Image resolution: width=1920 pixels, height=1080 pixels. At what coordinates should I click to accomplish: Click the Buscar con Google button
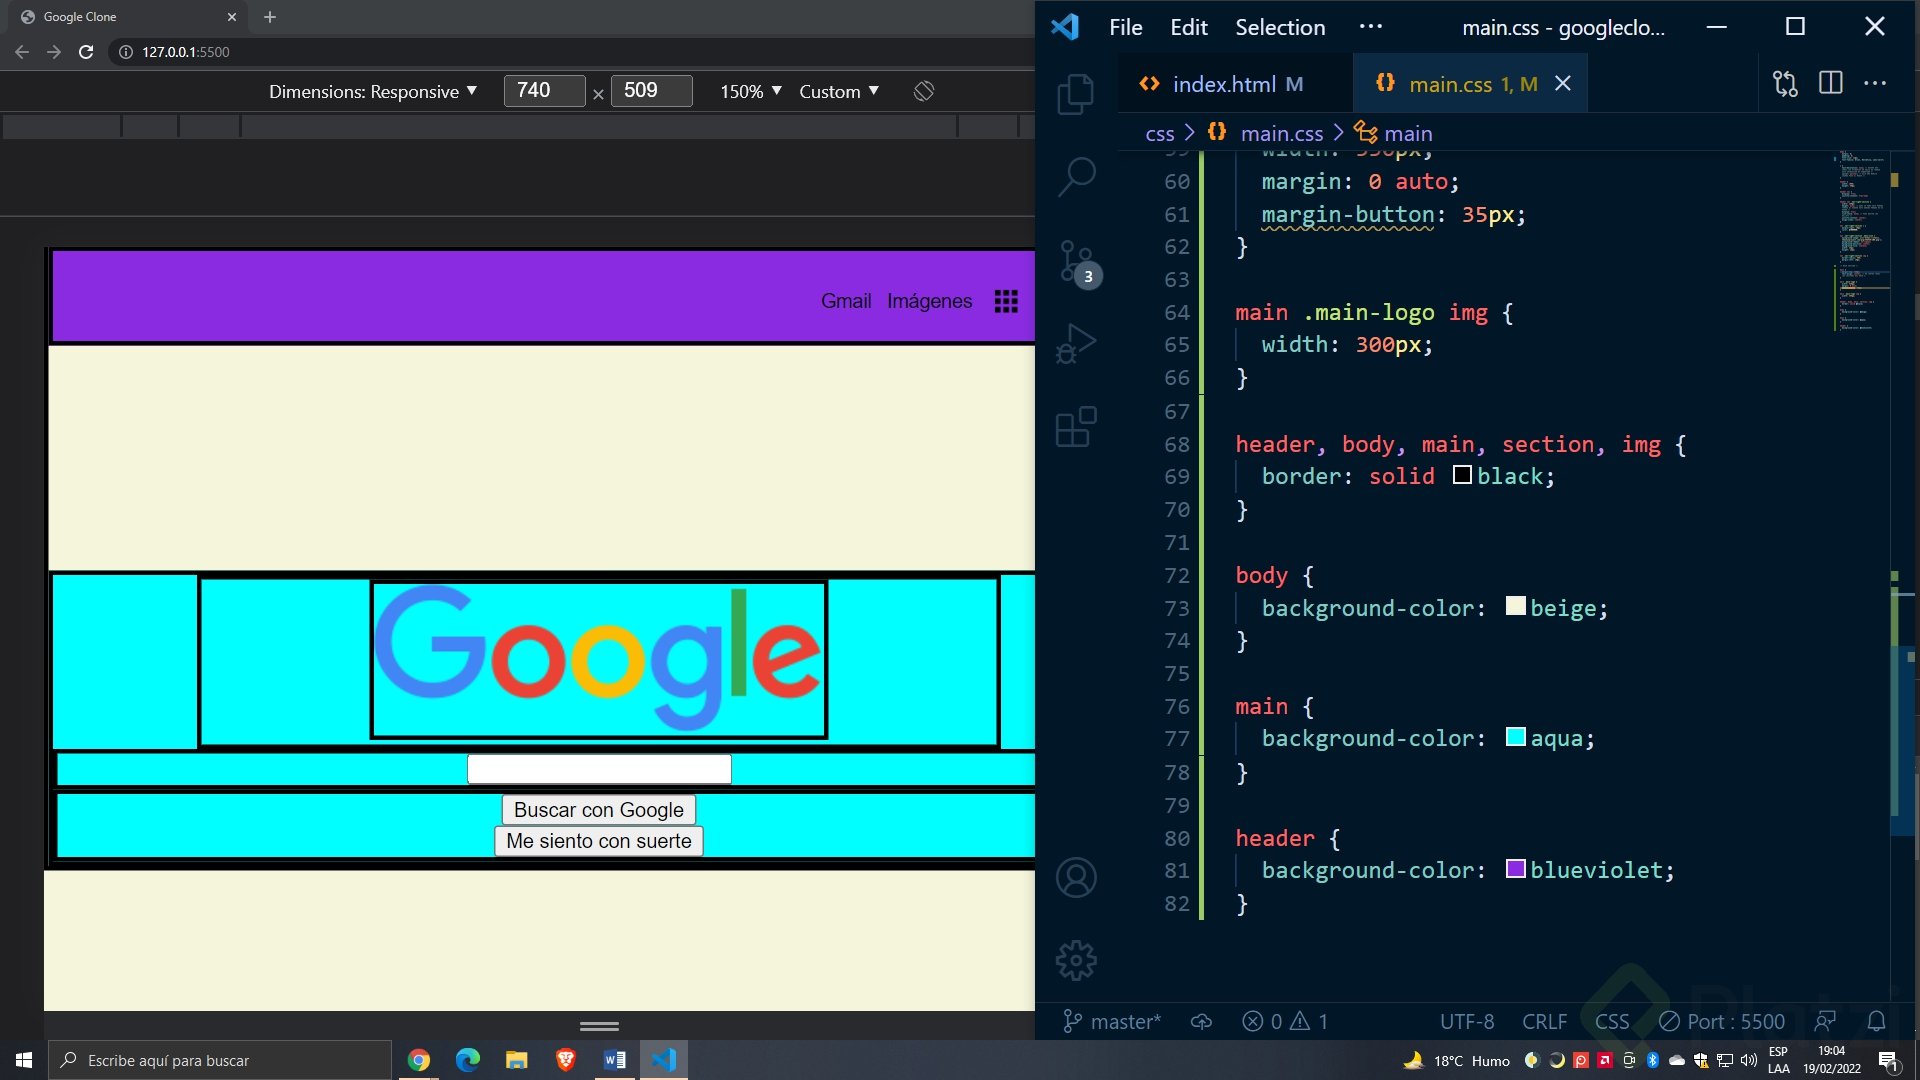(x=598, y=810)
